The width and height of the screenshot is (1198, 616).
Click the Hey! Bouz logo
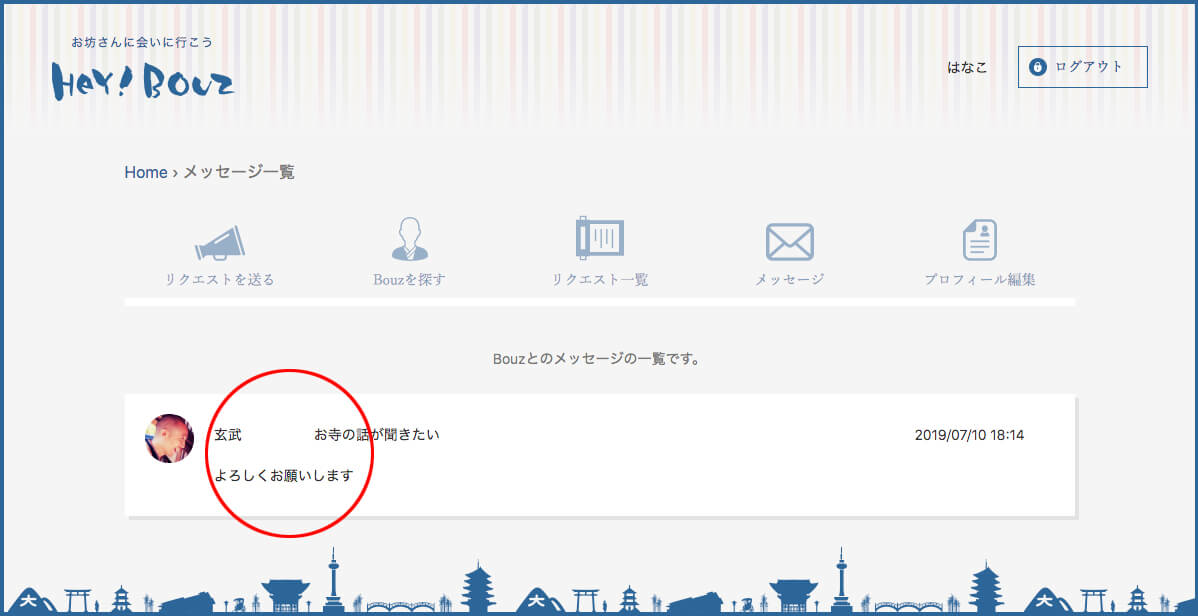pyautogui.click(x=143, y=80)
